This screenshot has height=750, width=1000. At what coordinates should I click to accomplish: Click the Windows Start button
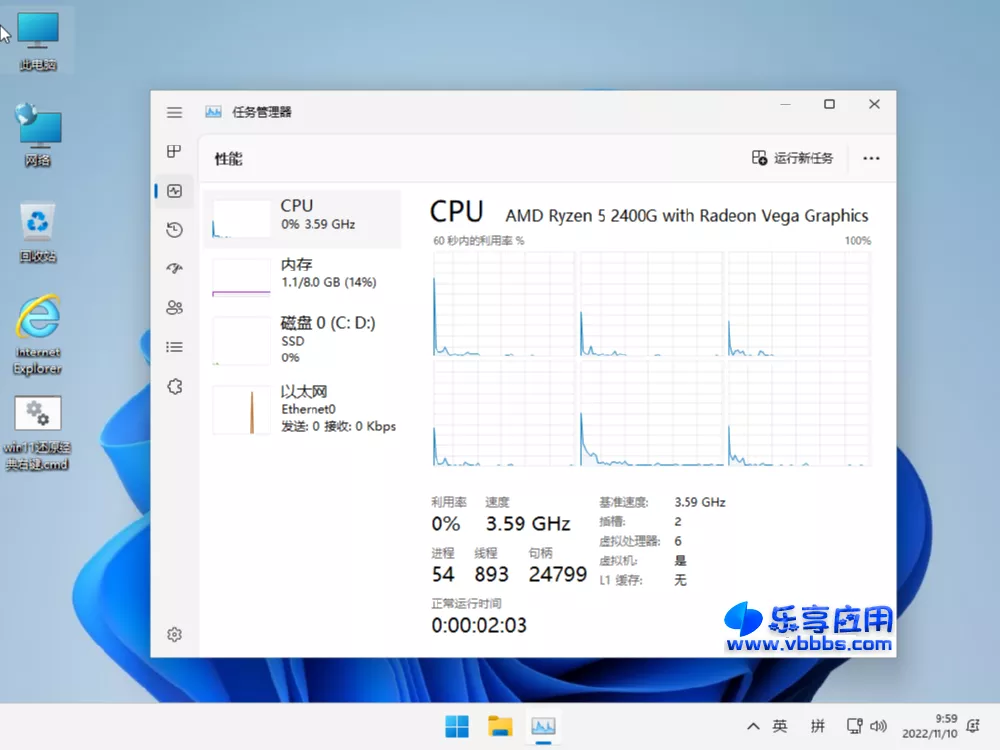coord(457,726)
